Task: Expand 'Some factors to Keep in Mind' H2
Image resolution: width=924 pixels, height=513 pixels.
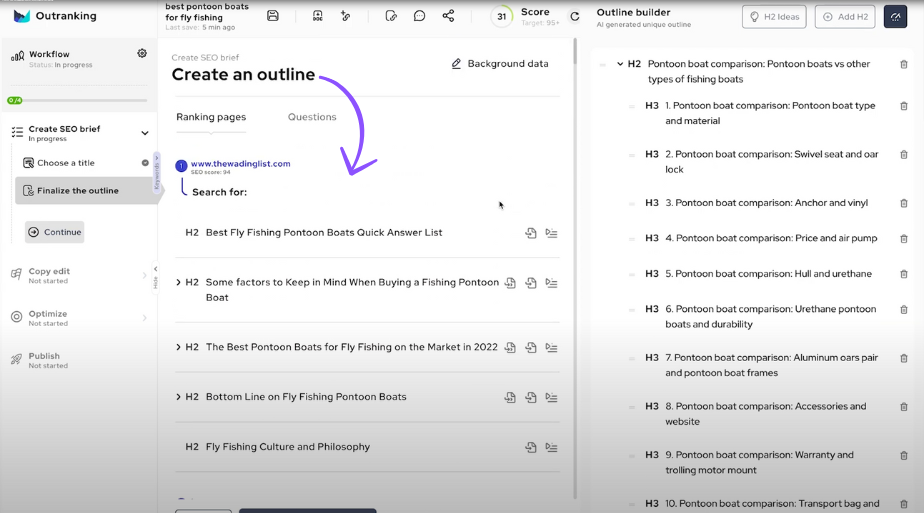Action: 178,282
